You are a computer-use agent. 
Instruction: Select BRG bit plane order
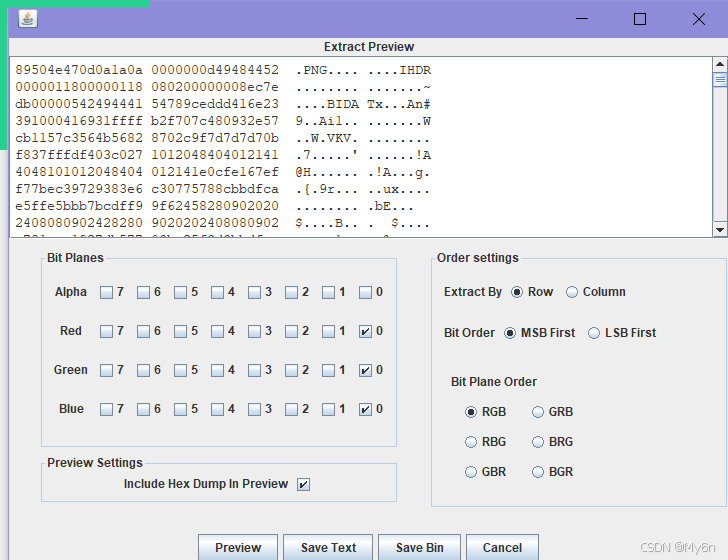(x=538, y=442)
